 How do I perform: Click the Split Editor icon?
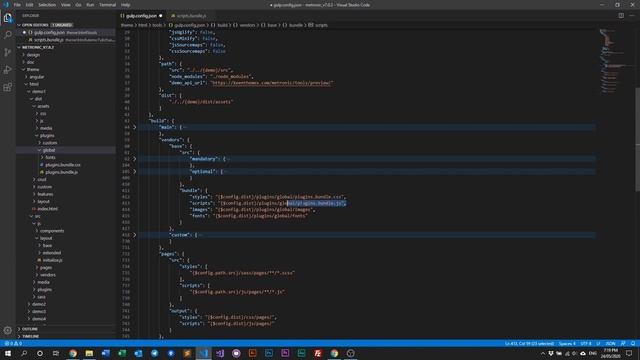(621, 16)
